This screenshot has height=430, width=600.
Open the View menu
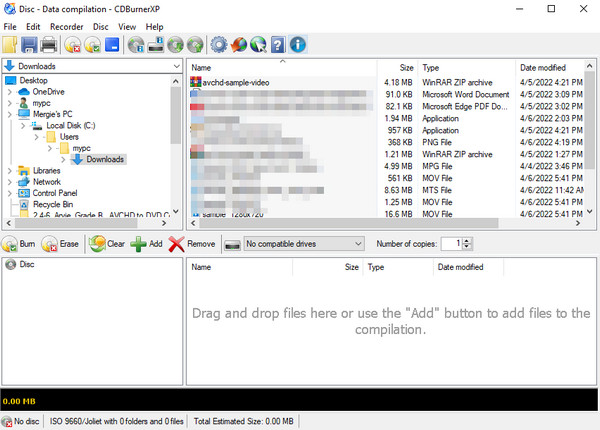point(127,27)
